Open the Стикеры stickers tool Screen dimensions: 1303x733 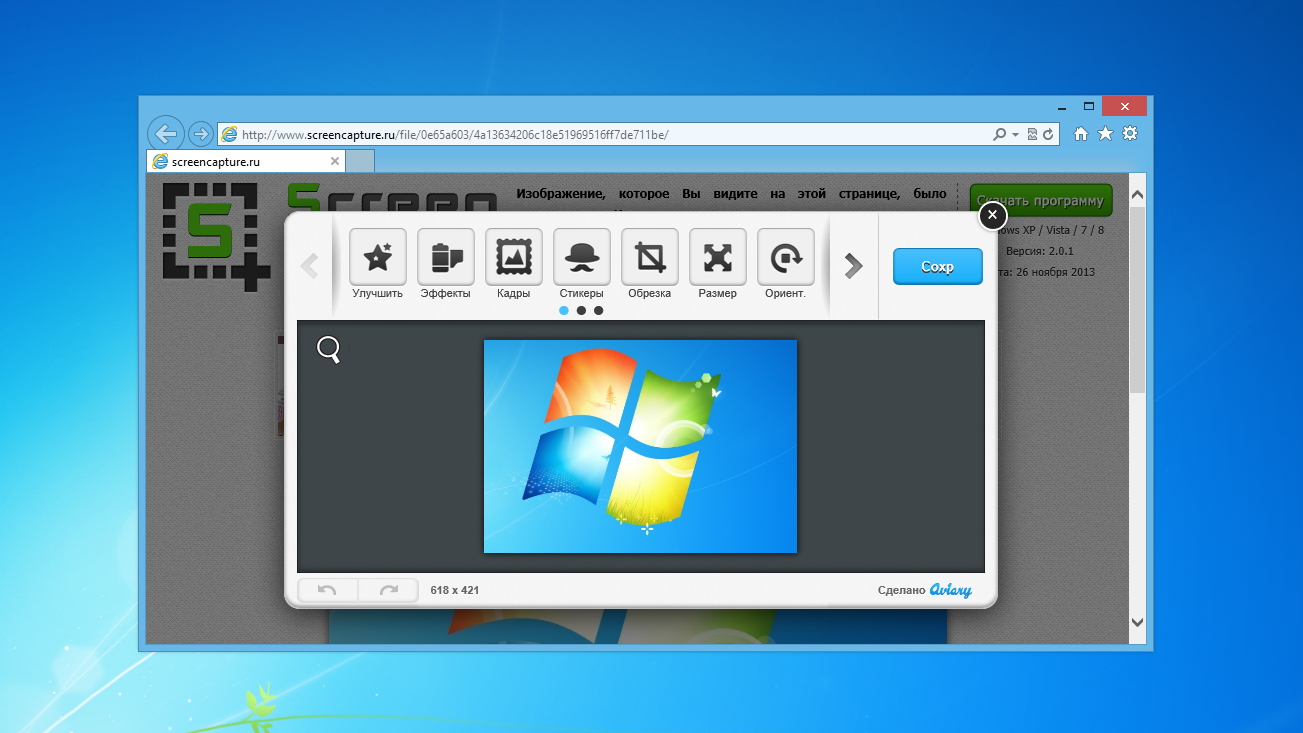(x=581, y=264)
